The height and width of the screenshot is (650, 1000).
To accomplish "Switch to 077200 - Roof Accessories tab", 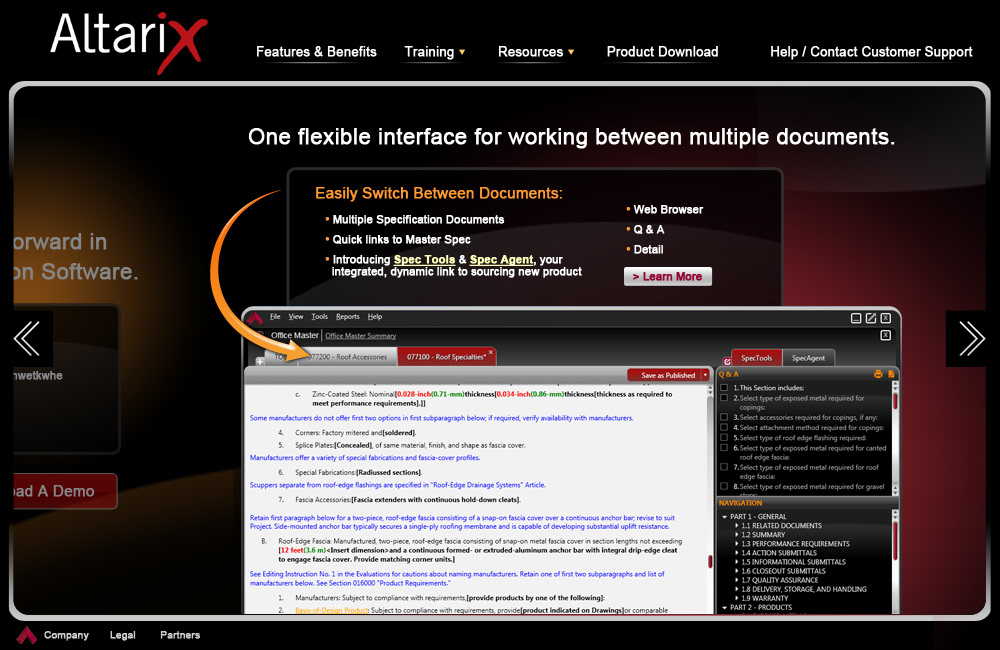I will pos(348,357).
